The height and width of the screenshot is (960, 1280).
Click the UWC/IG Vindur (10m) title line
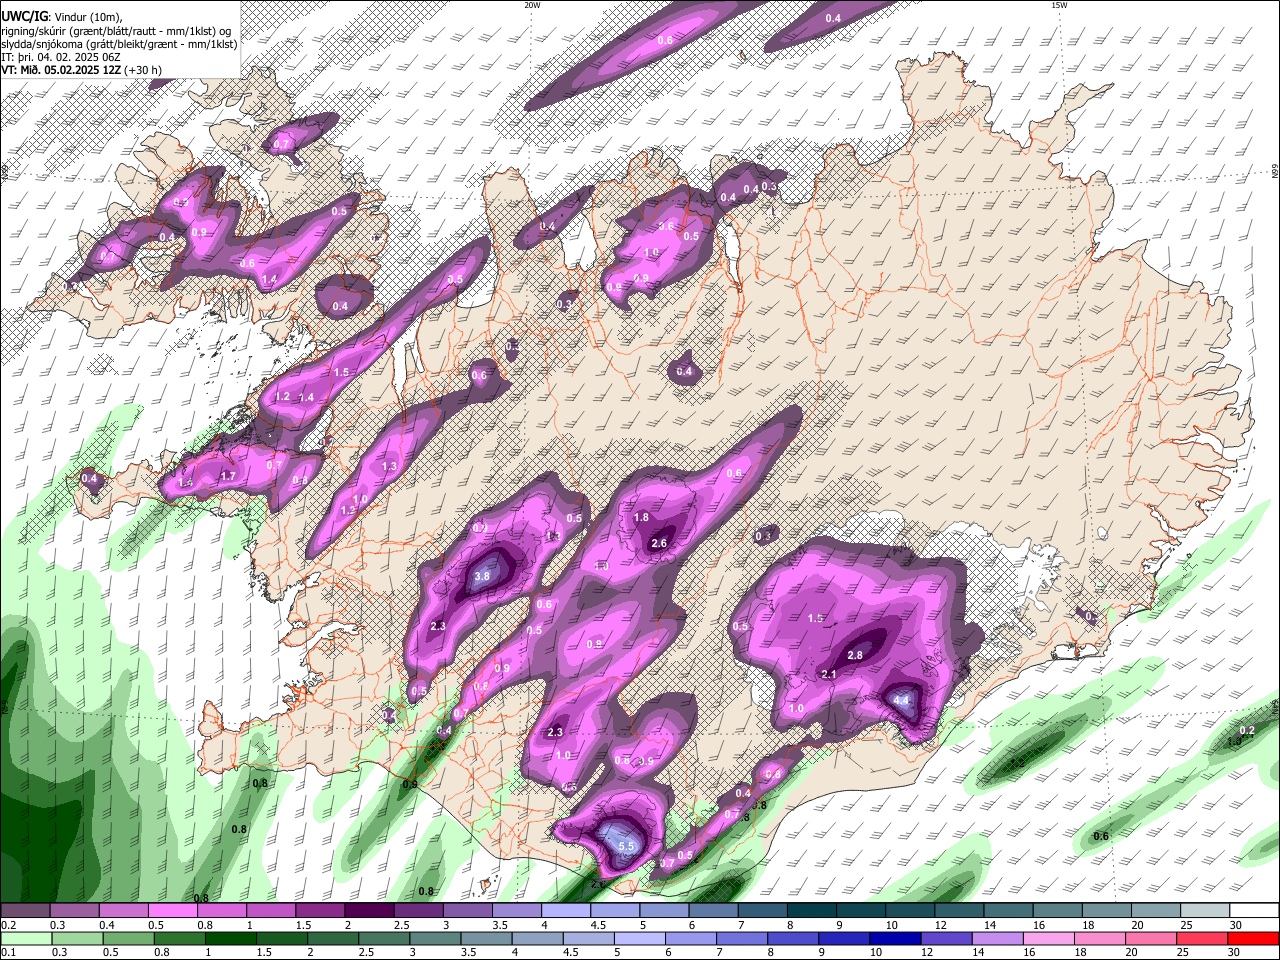62,17
